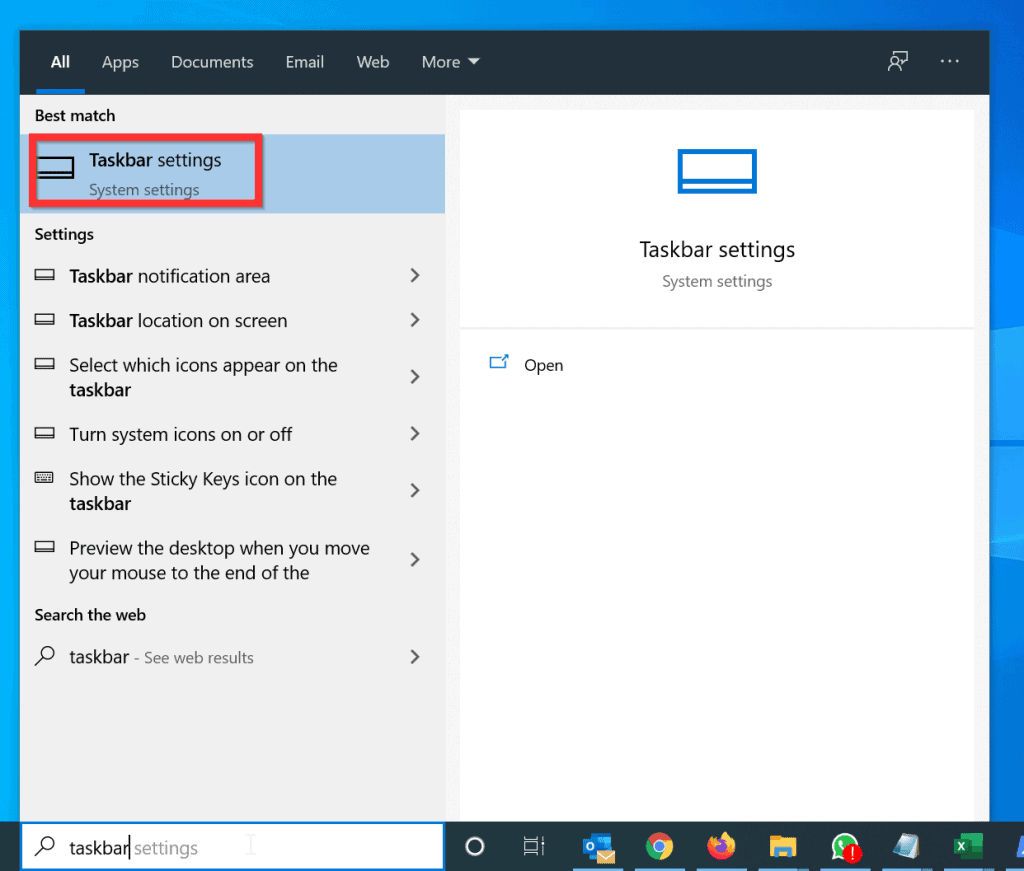Select Taskbar location on screen
1024x871 pixels.
point(180,320)
